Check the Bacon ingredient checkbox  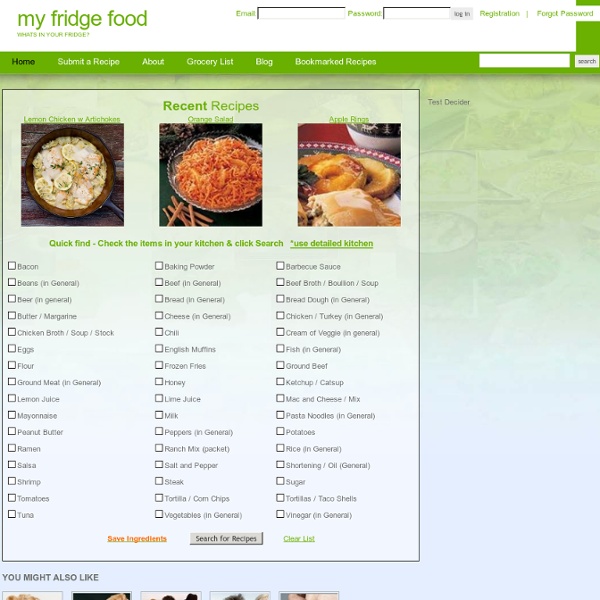pos(12,266)
